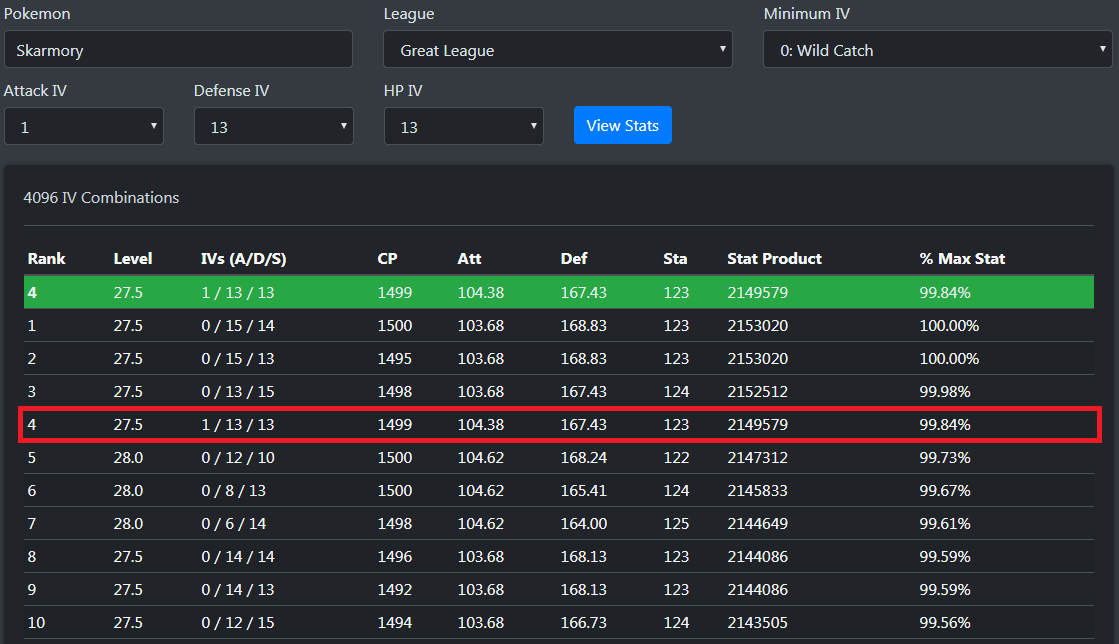Click the % Max Stat column header
The image size is (1119, 644).
(x=962, y=258)
